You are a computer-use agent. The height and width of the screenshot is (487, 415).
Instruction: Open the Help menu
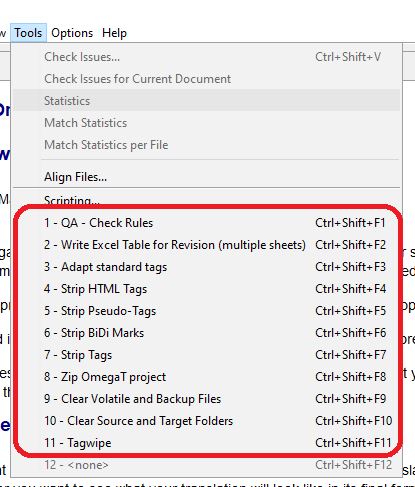pos(114,33)
